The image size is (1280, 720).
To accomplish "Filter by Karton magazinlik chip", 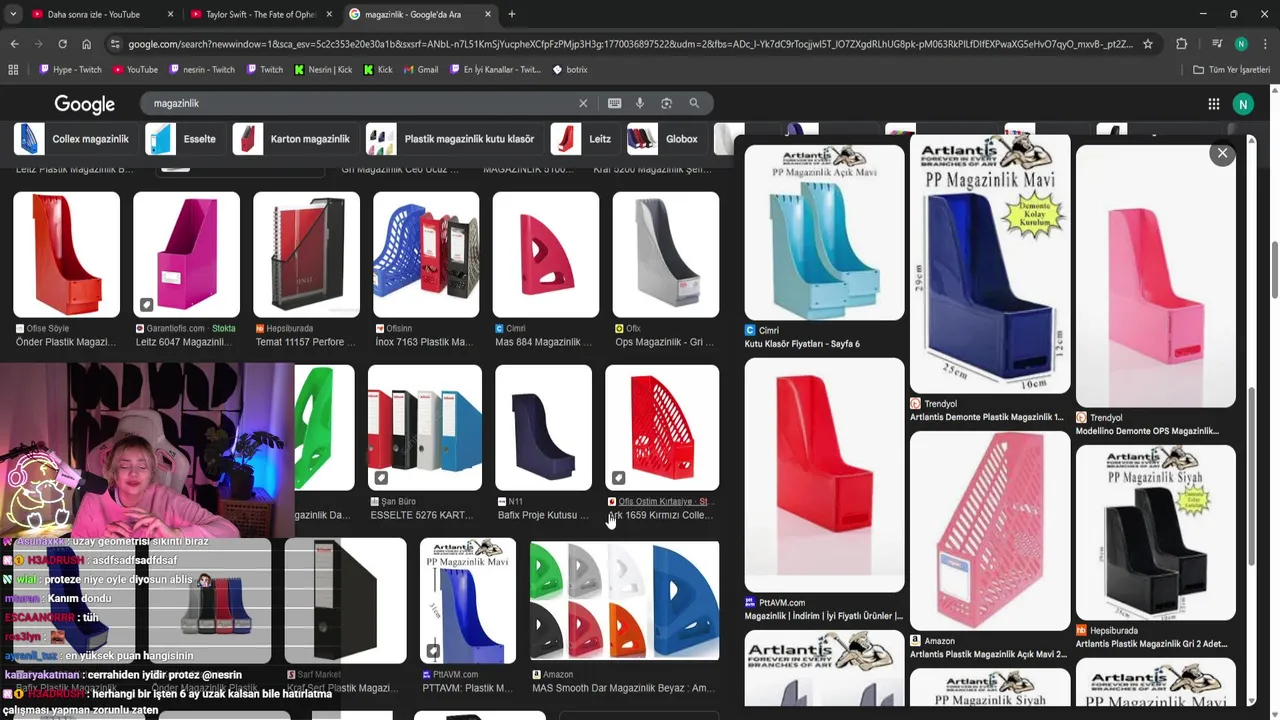I will (x=292, y=139).
